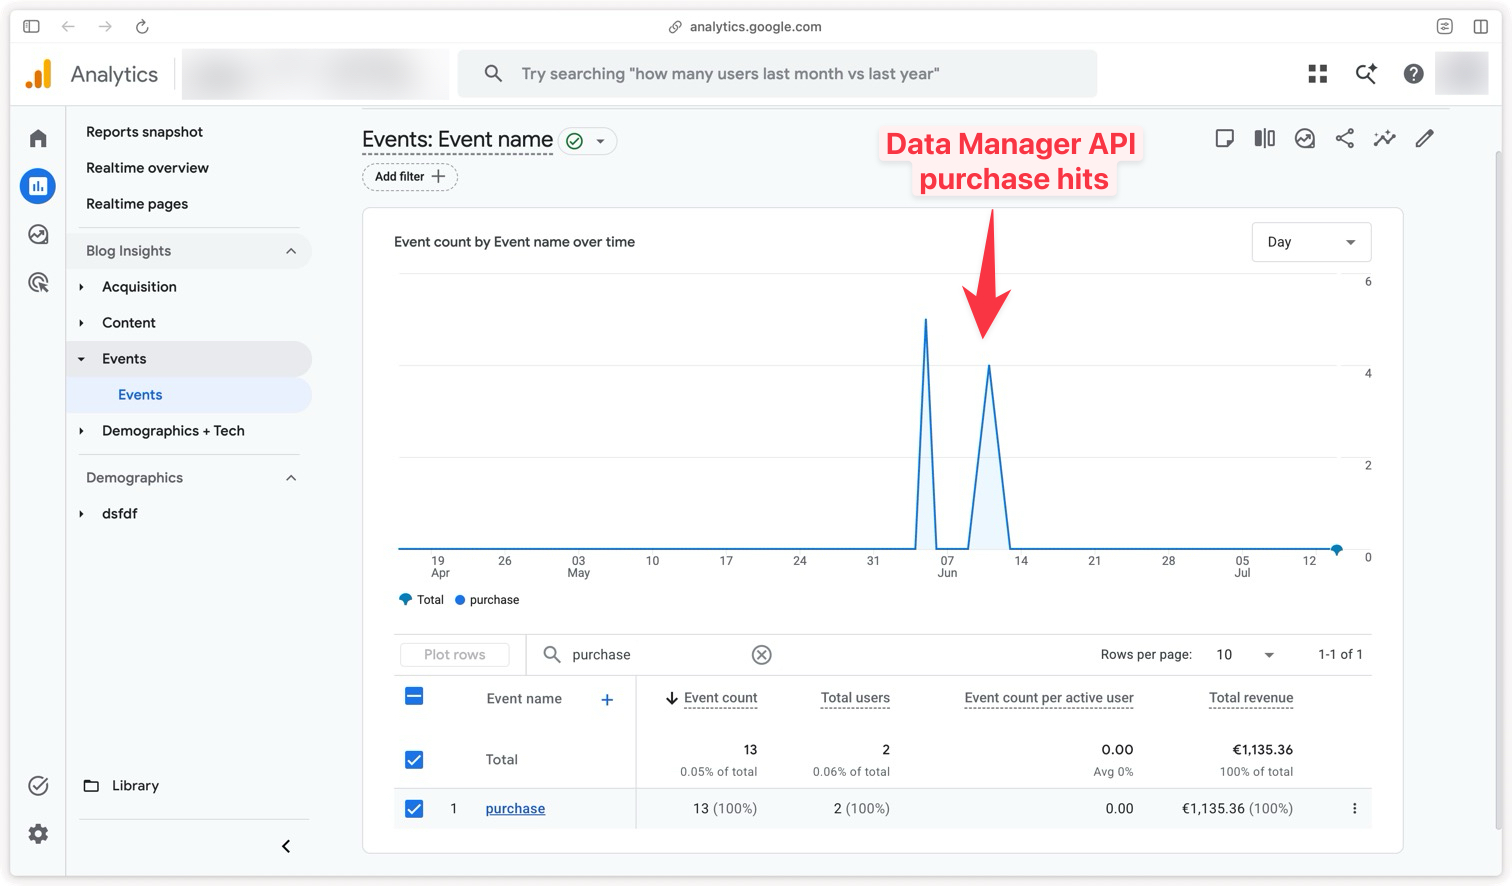Open Admin settings gear
Image resolution: width=1512 pixels, height=886 pixels.
point(38,834)
